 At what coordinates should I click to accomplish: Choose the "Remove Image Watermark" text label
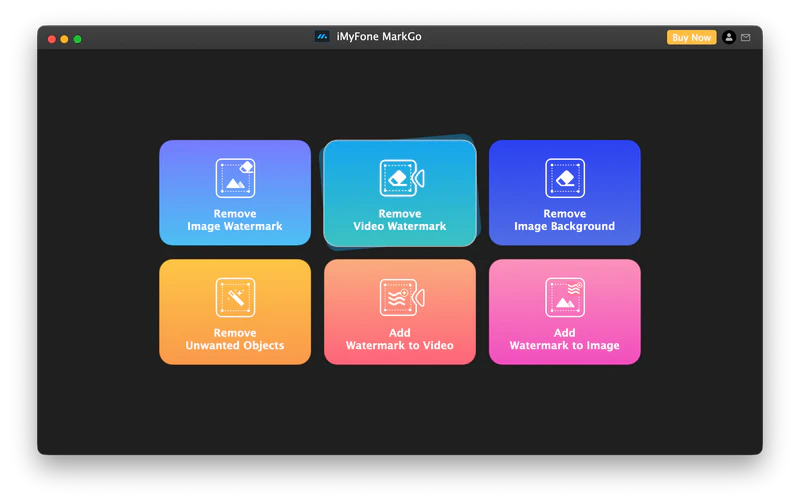point(235,220)
